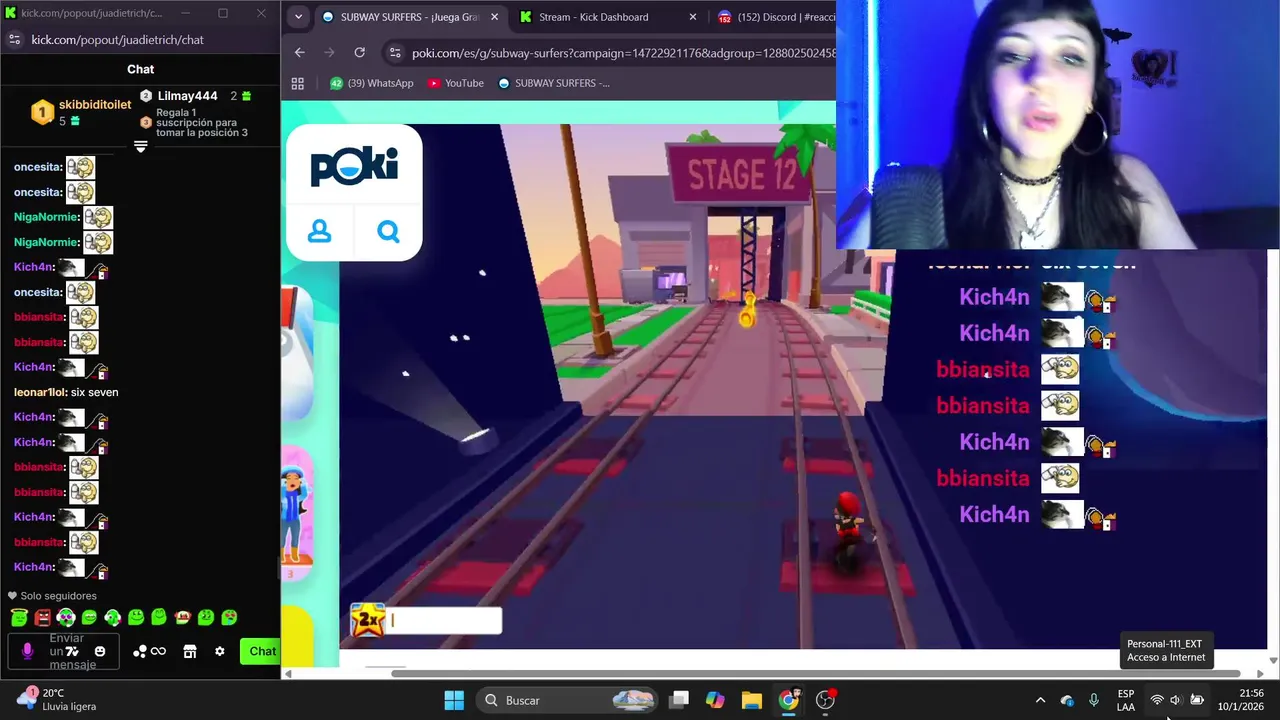Click the STAGE 12 sign in the game

click(x=741, y=175)
